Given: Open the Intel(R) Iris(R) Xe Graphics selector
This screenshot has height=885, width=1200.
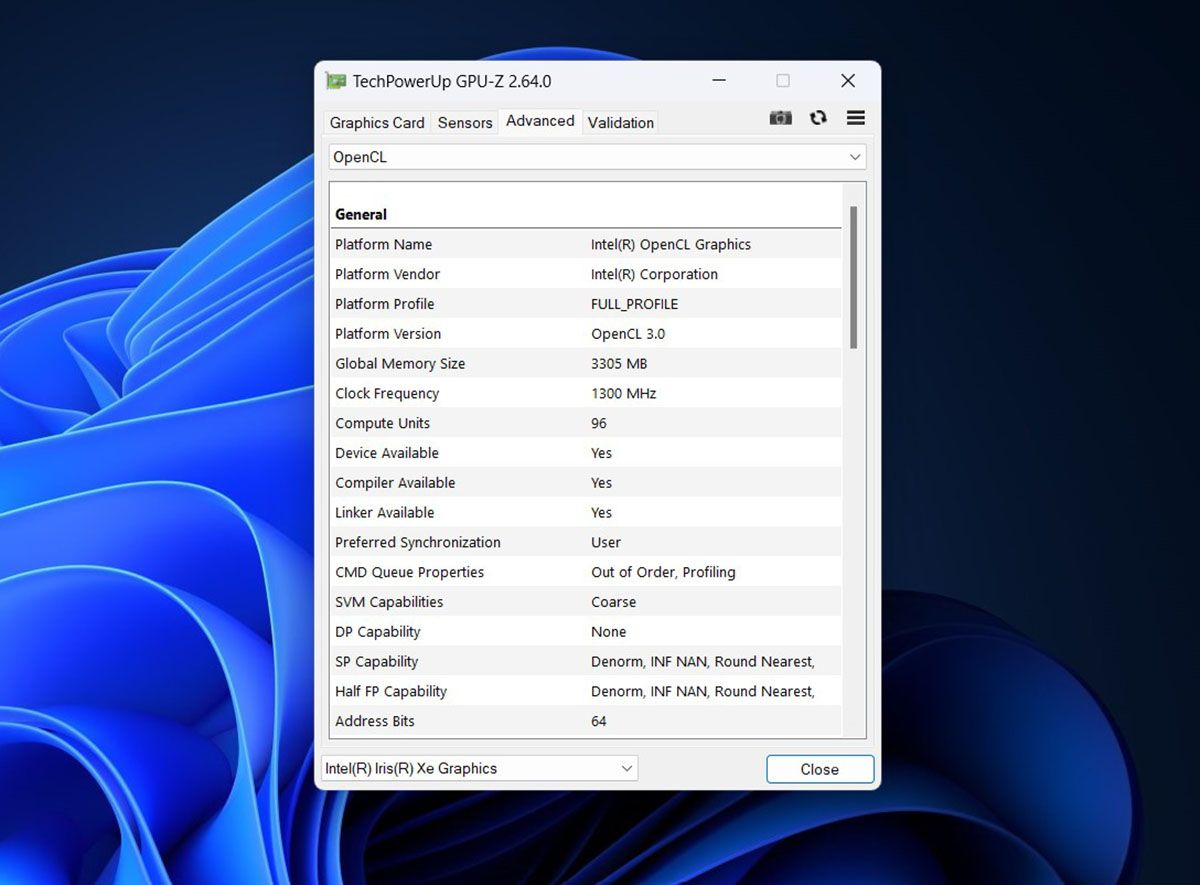Looking at the screenshot, I should coord(479,769).
